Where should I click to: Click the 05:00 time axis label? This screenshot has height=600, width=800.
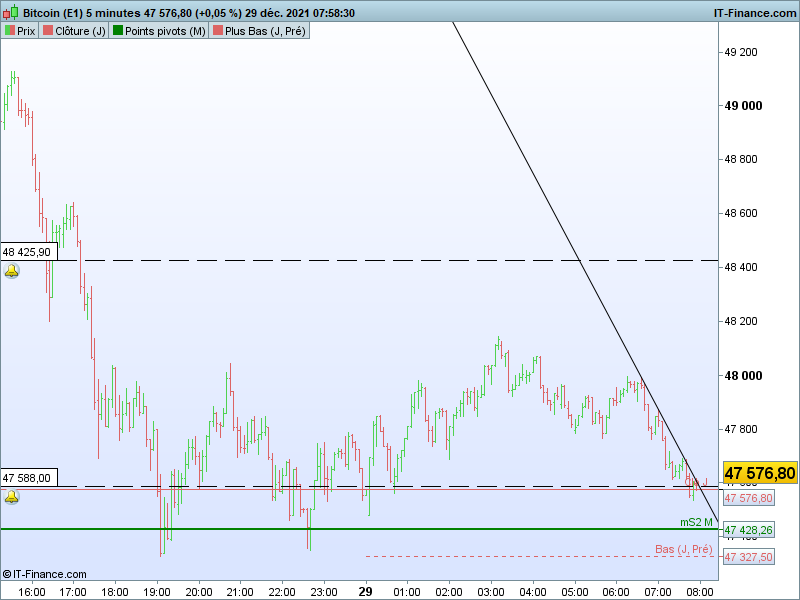tap(574, 592)
